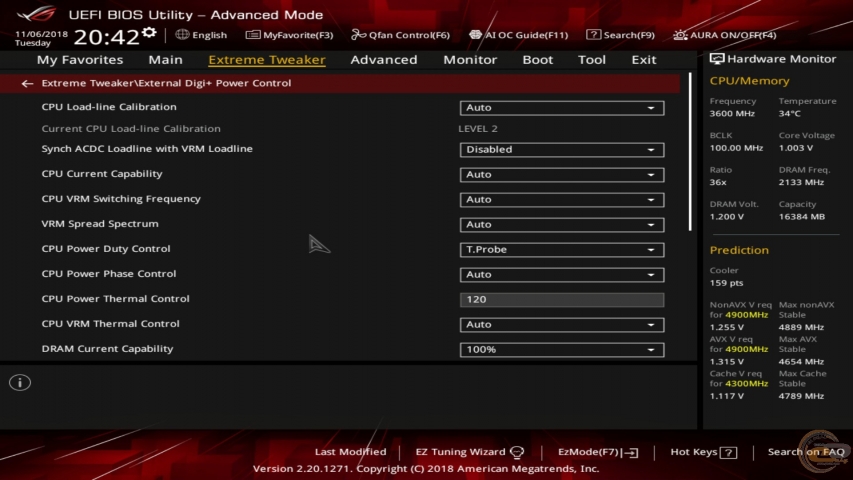Viewport: 853px width, 480px height.
Task: Open the Monitor tab
Action: click(x=470, y=60)
